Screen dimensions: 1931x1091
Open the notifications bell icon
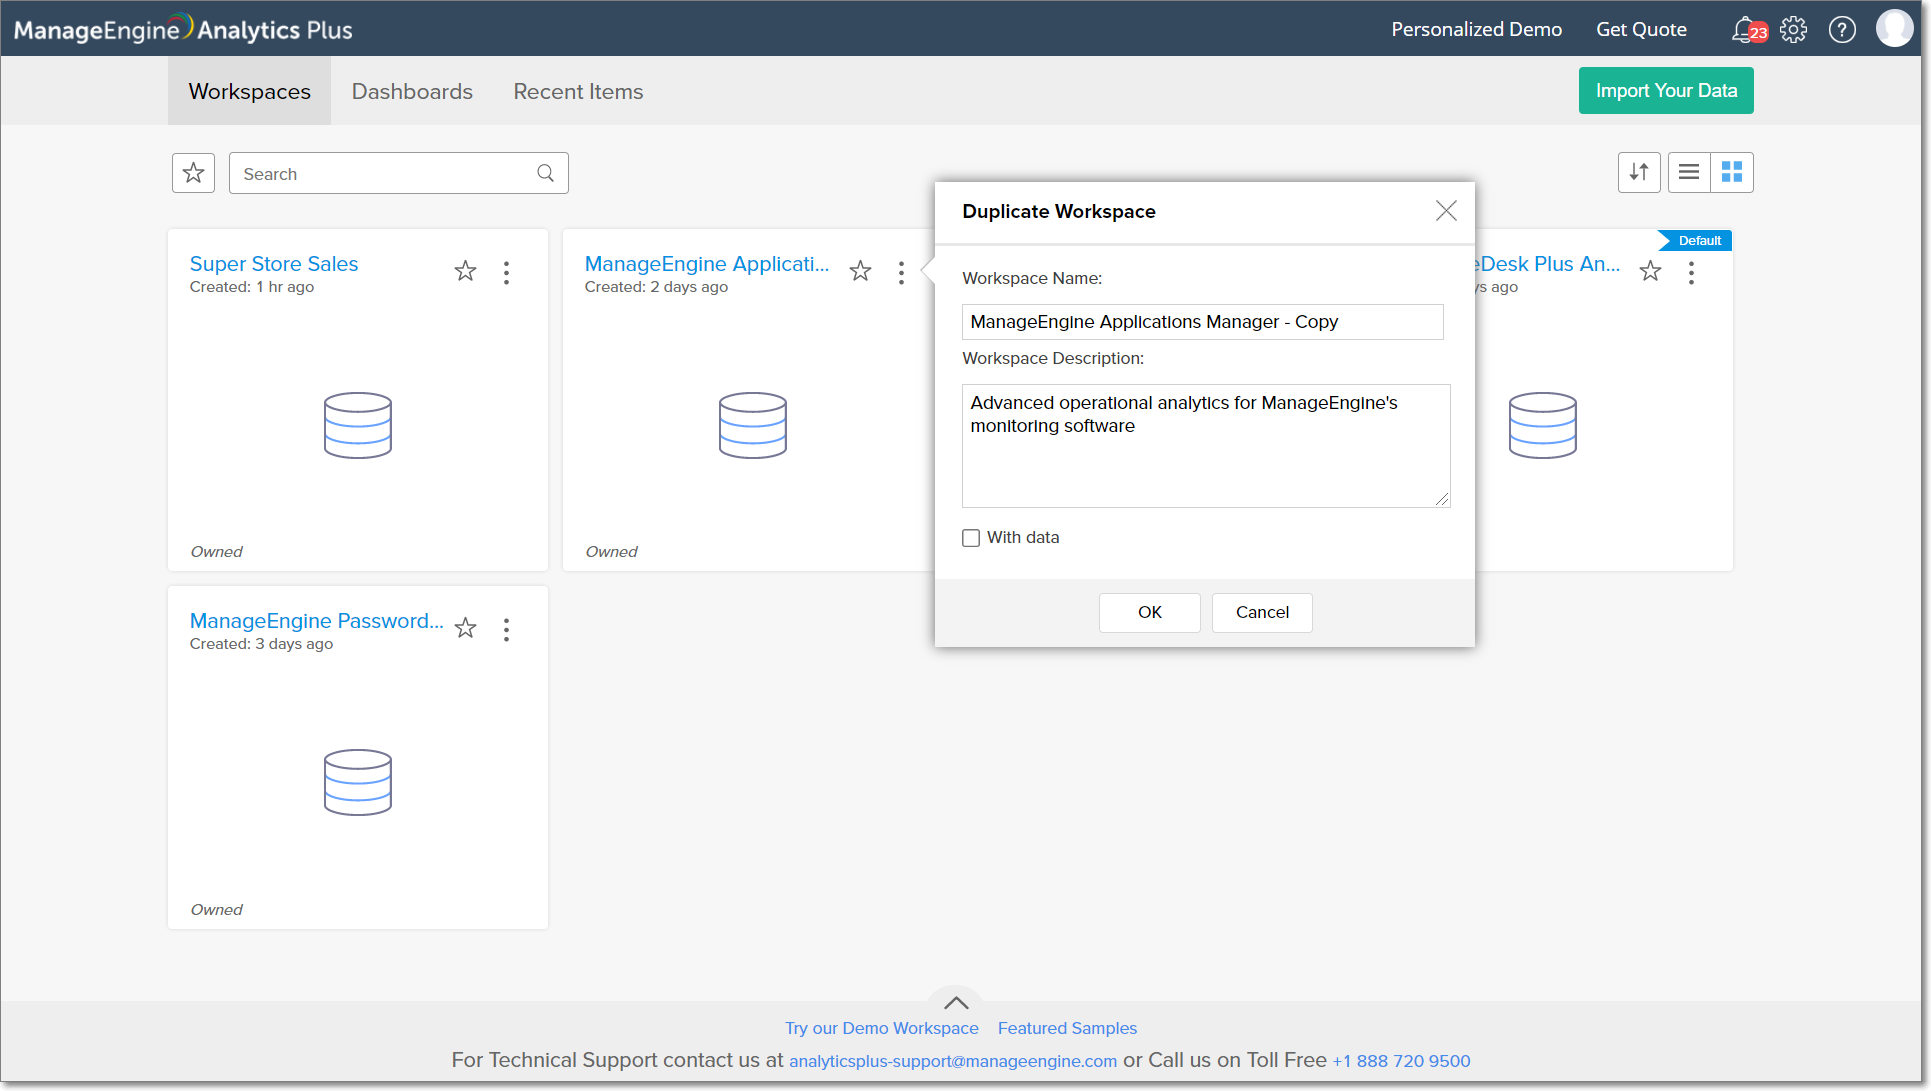point(1744,29)
